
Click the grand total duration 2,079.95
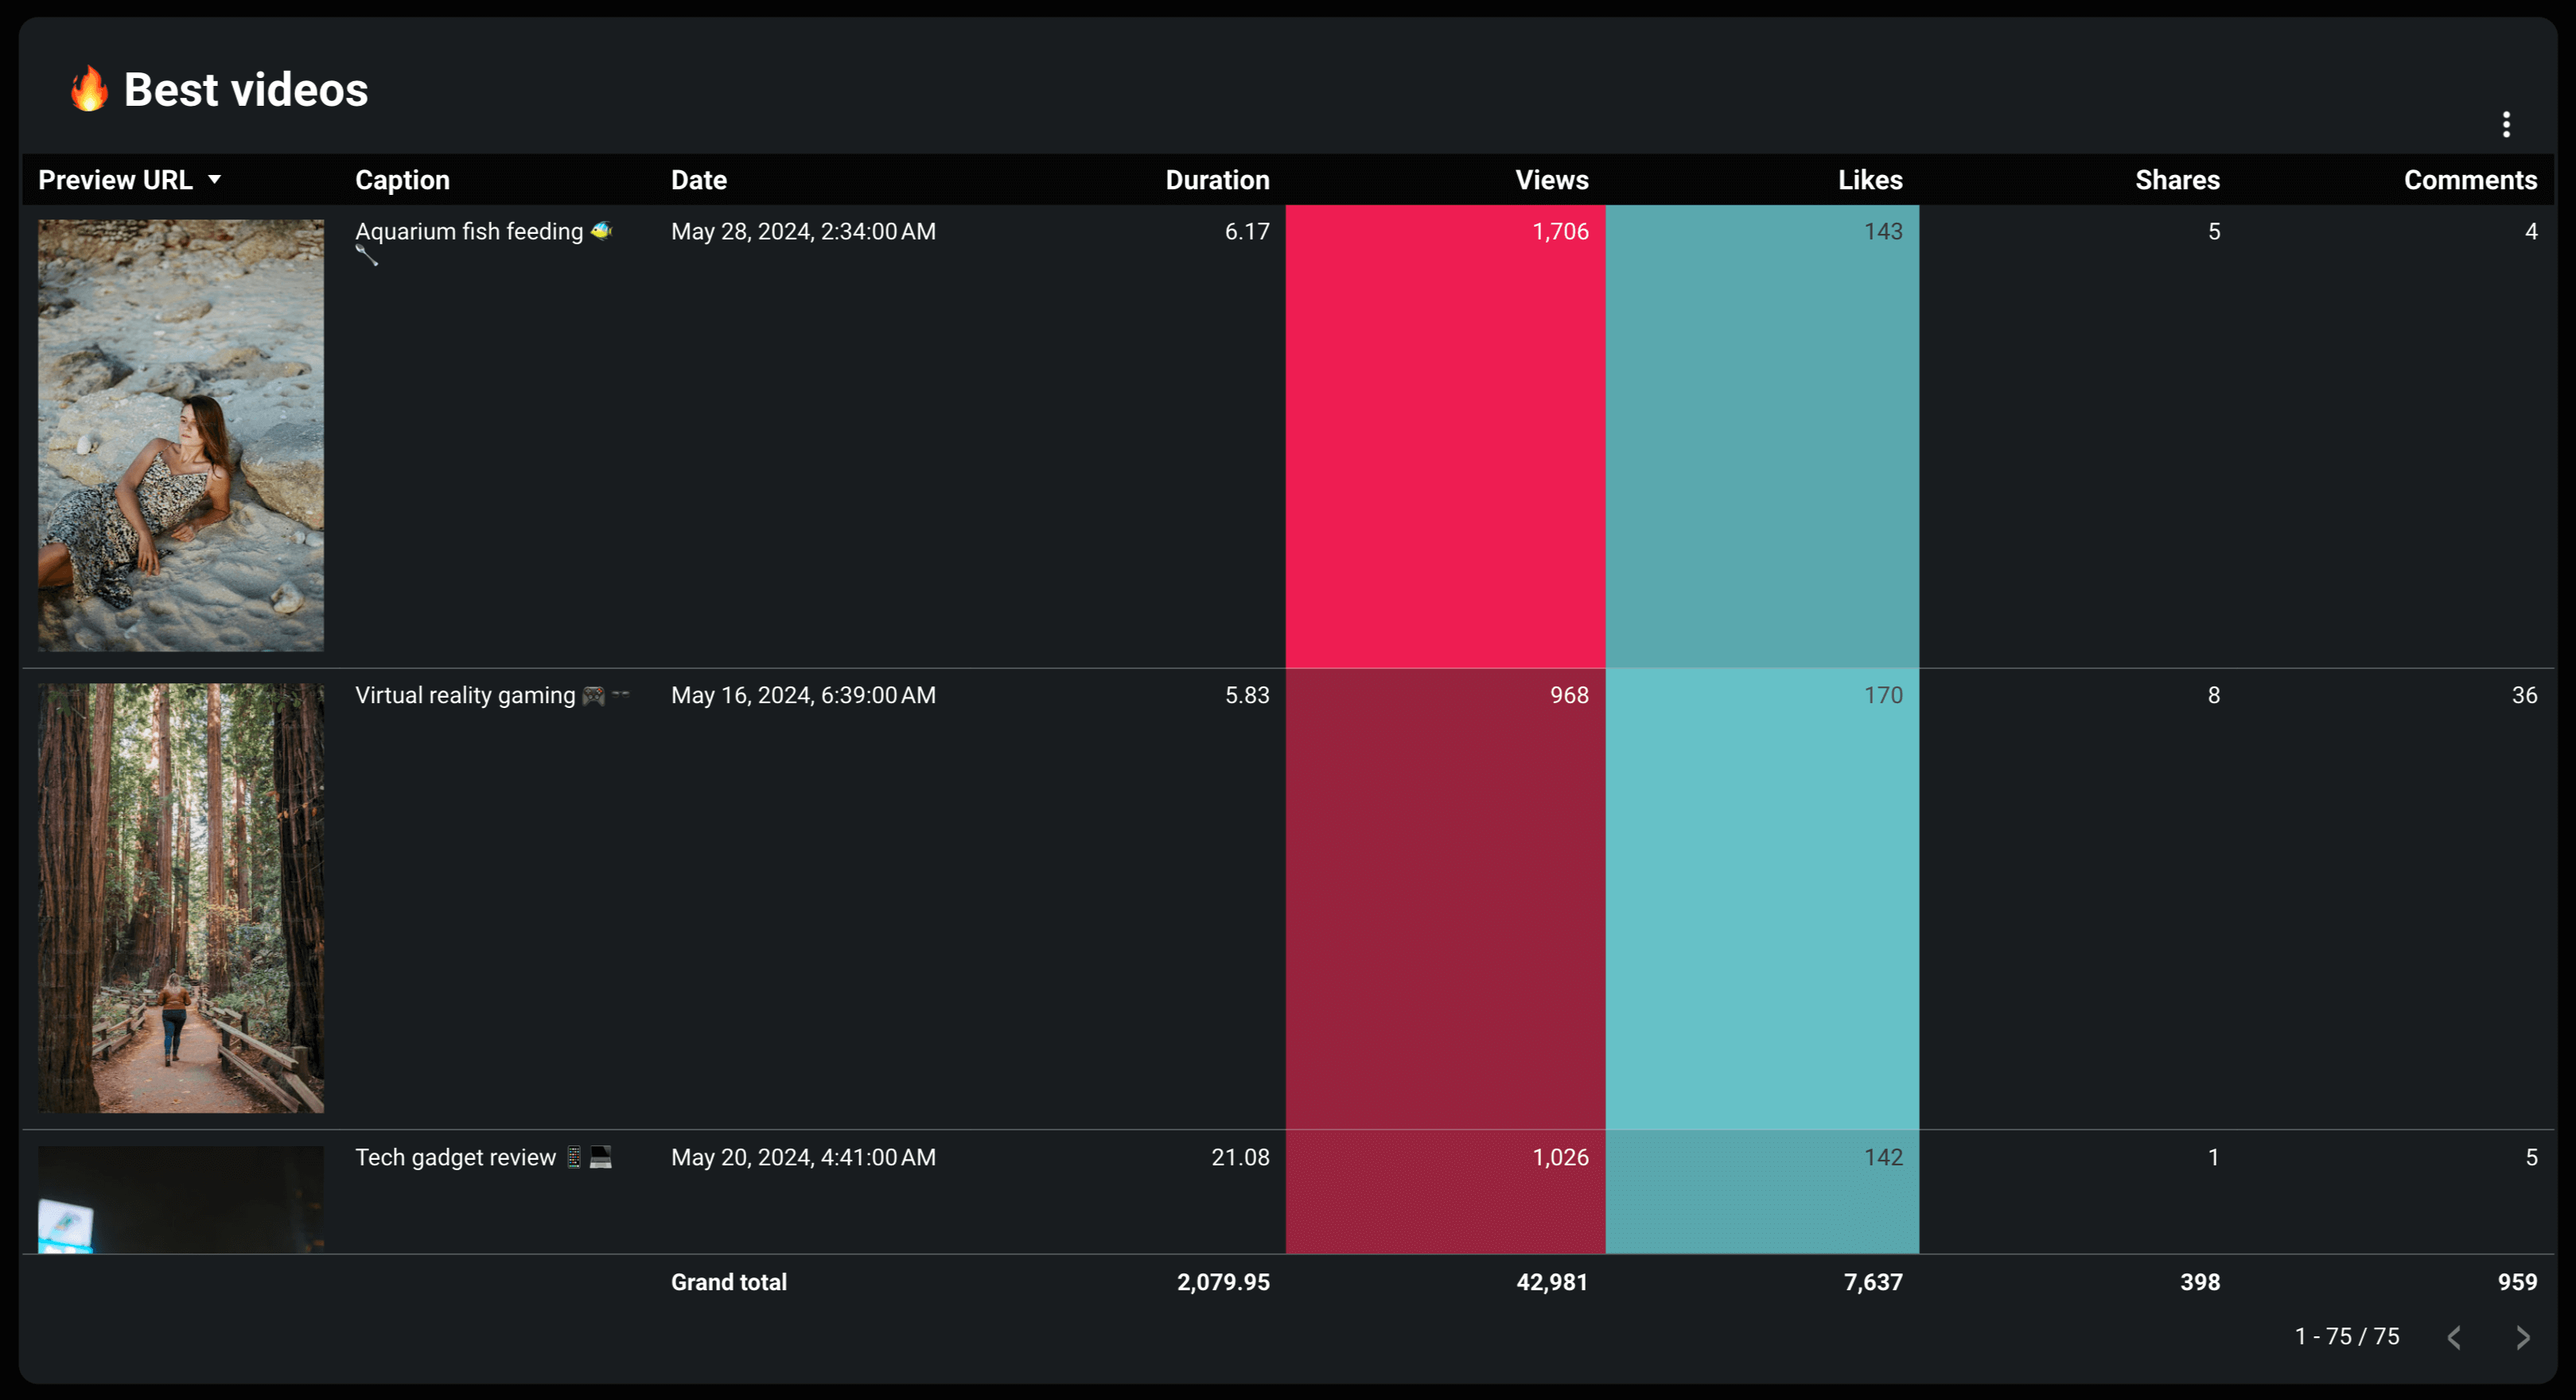1223,1282
